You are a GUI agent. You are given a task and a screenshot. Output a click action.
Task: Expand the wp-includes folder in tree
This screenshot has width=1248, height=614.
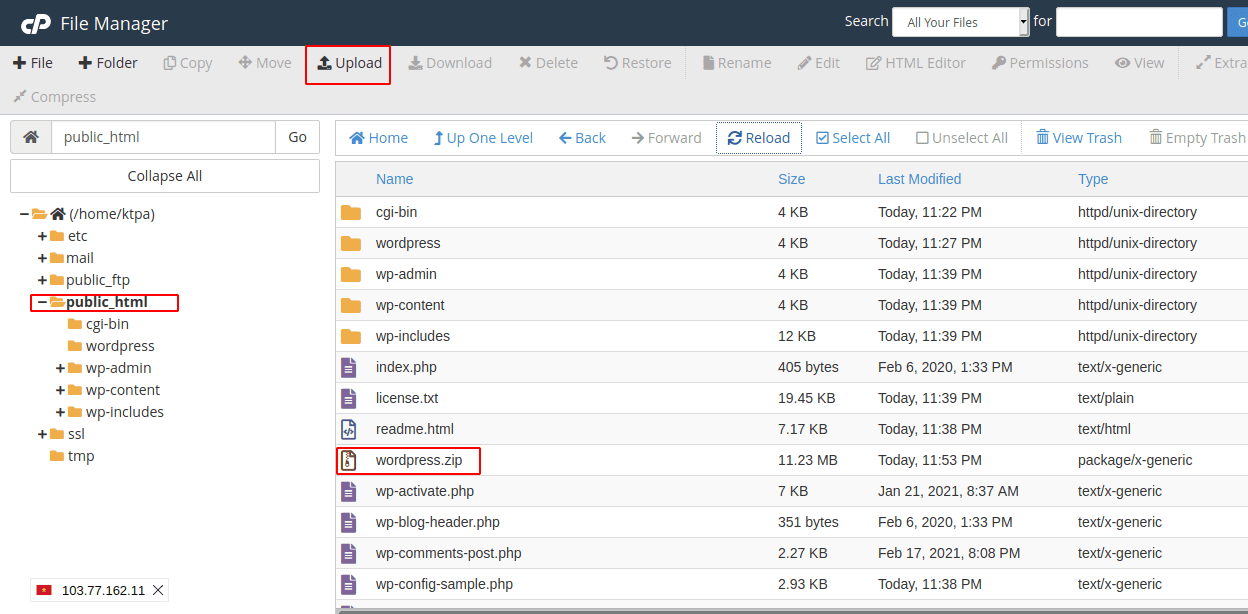click(x=60, y=412)
